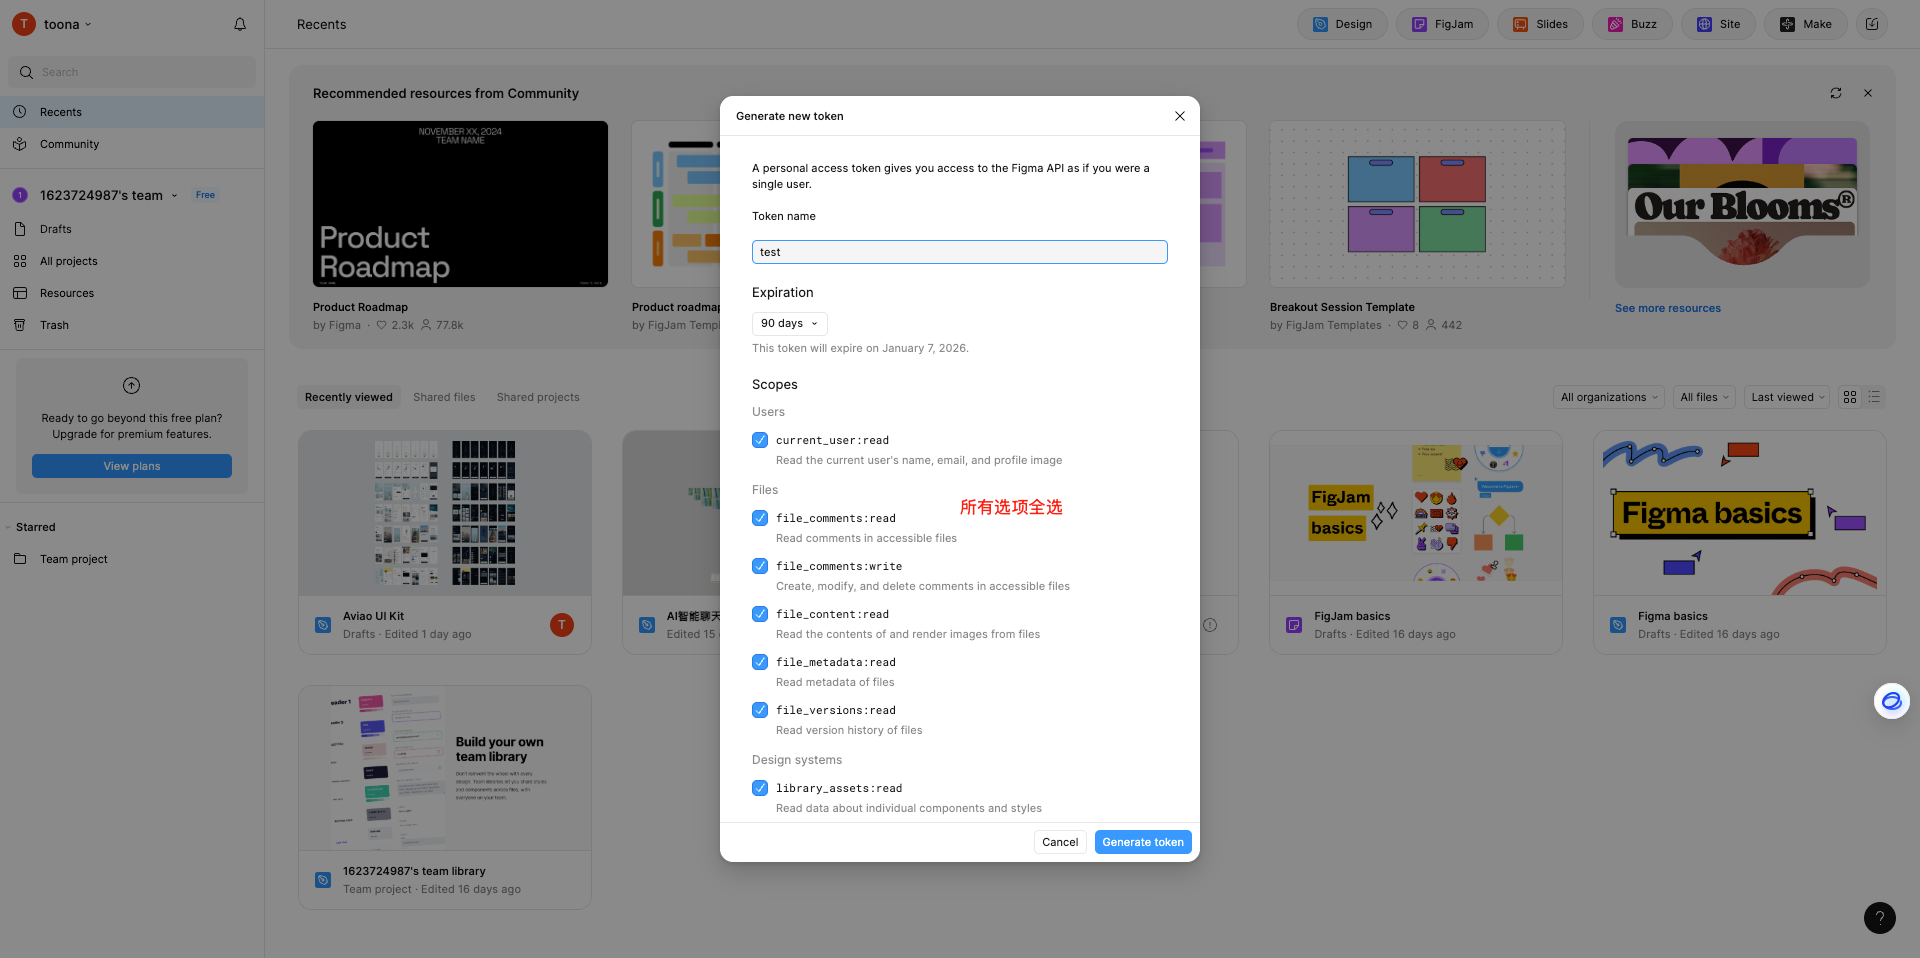The image size is (1920, 958).
Task: Click the notifications bell icon
Action: click(x=240, y=24)
